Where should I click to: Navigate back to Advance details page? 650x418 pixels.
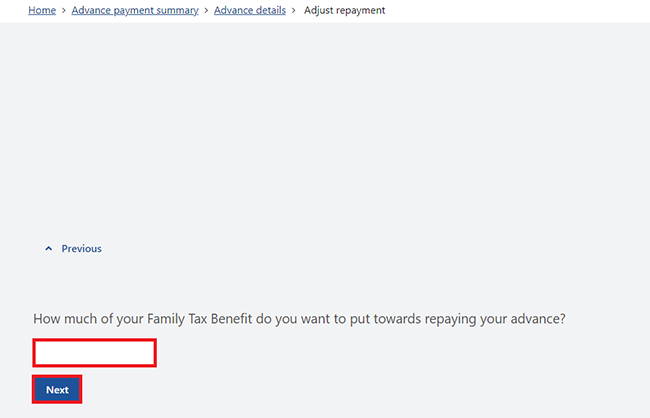point(250,10)
